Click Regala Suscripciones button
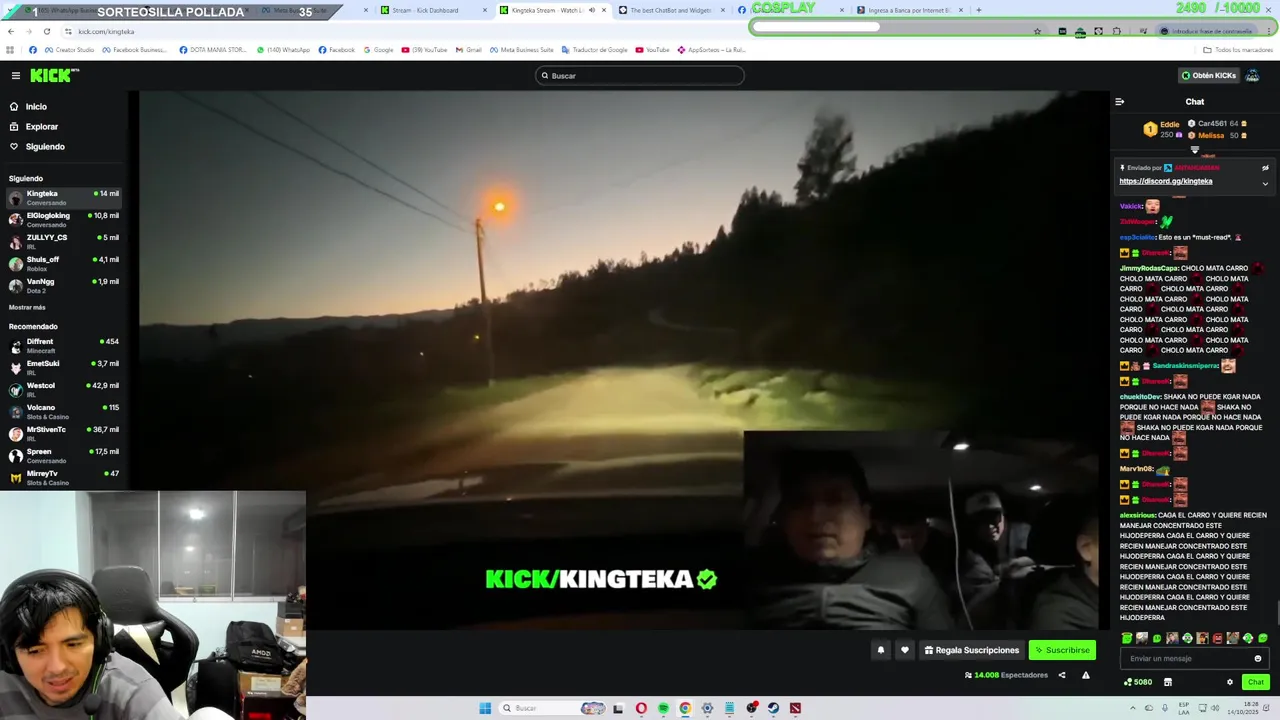This screenshot has height=720, width=1280. click(x=972, y=650)
